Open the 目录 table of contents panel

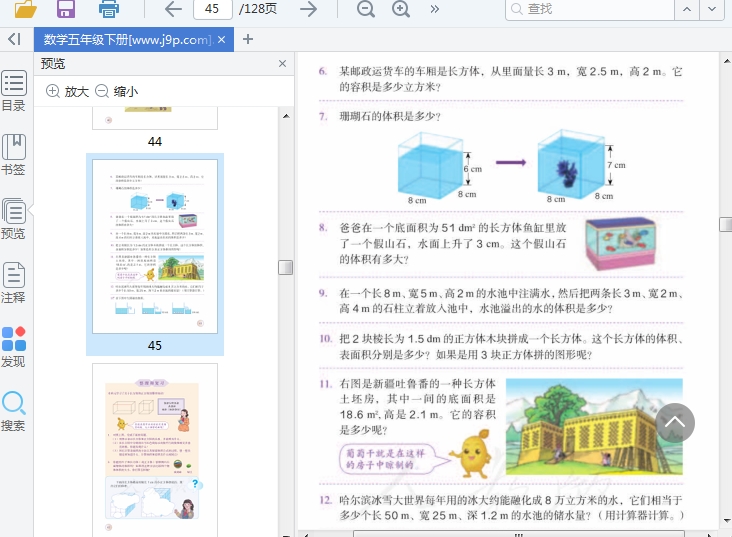point(14,91)
